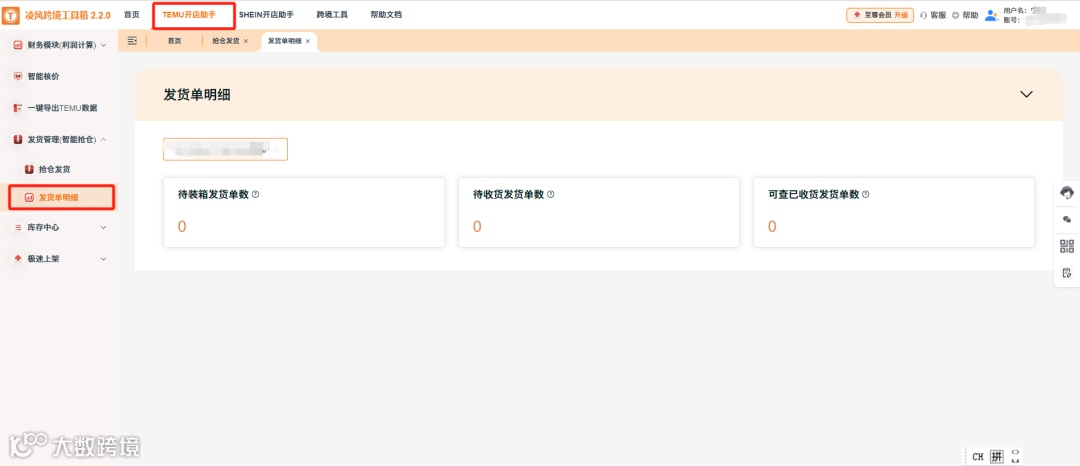The height and width of the screenshot is (466, 1080).
Task: Click the 库存中心 sidebar icon
Action: point(18,227)
